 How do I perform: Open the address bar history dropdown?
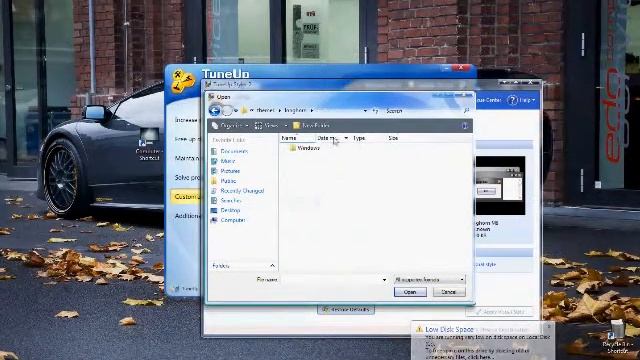coord(365,111)
